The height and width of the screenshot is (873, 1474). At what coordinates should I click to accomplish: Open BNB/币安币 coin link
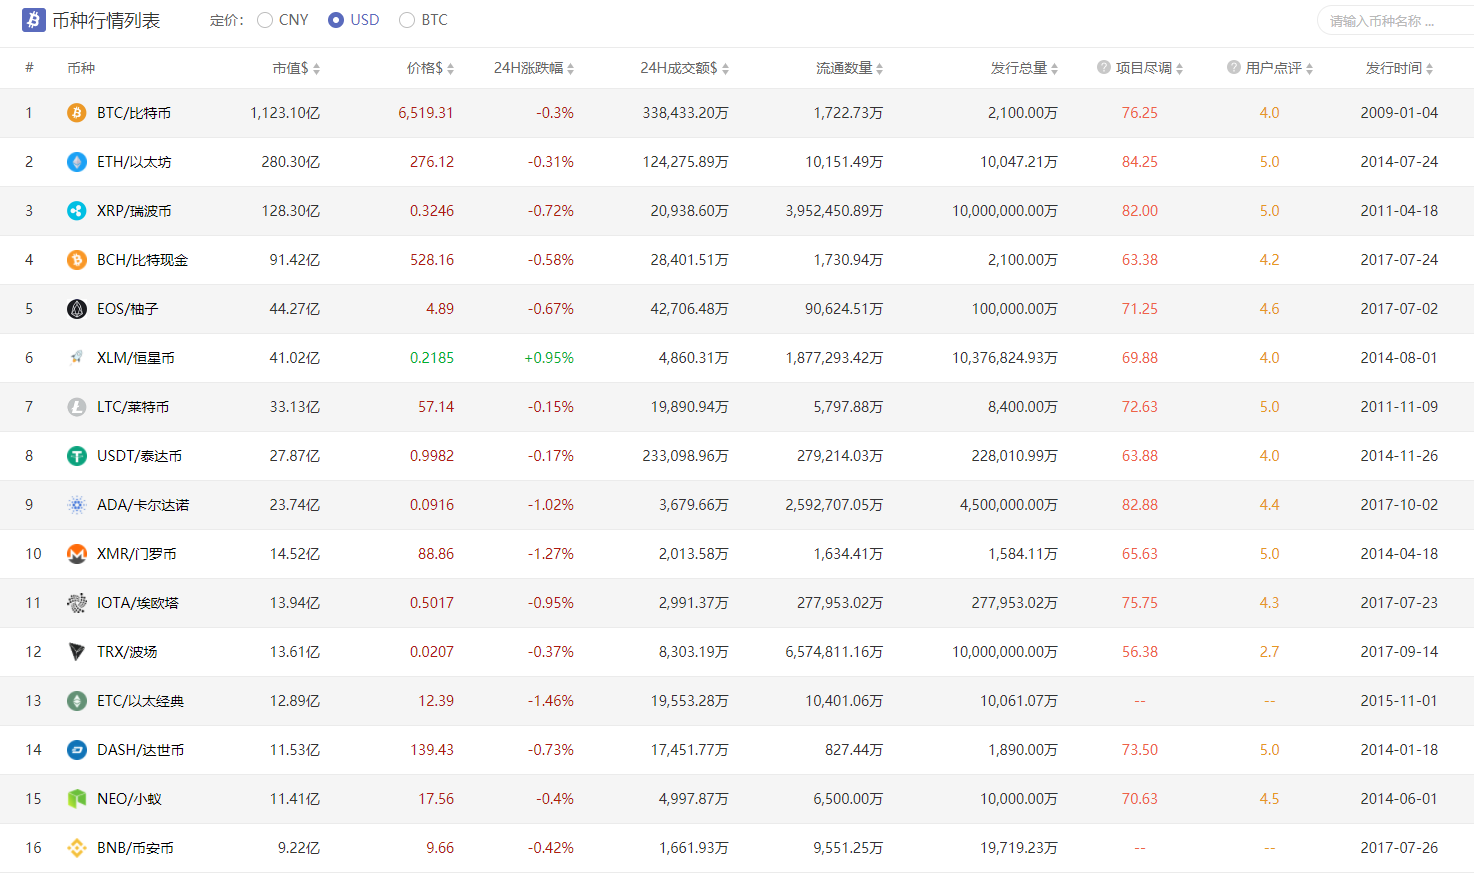pyautogui.click(x=135, y=848)
